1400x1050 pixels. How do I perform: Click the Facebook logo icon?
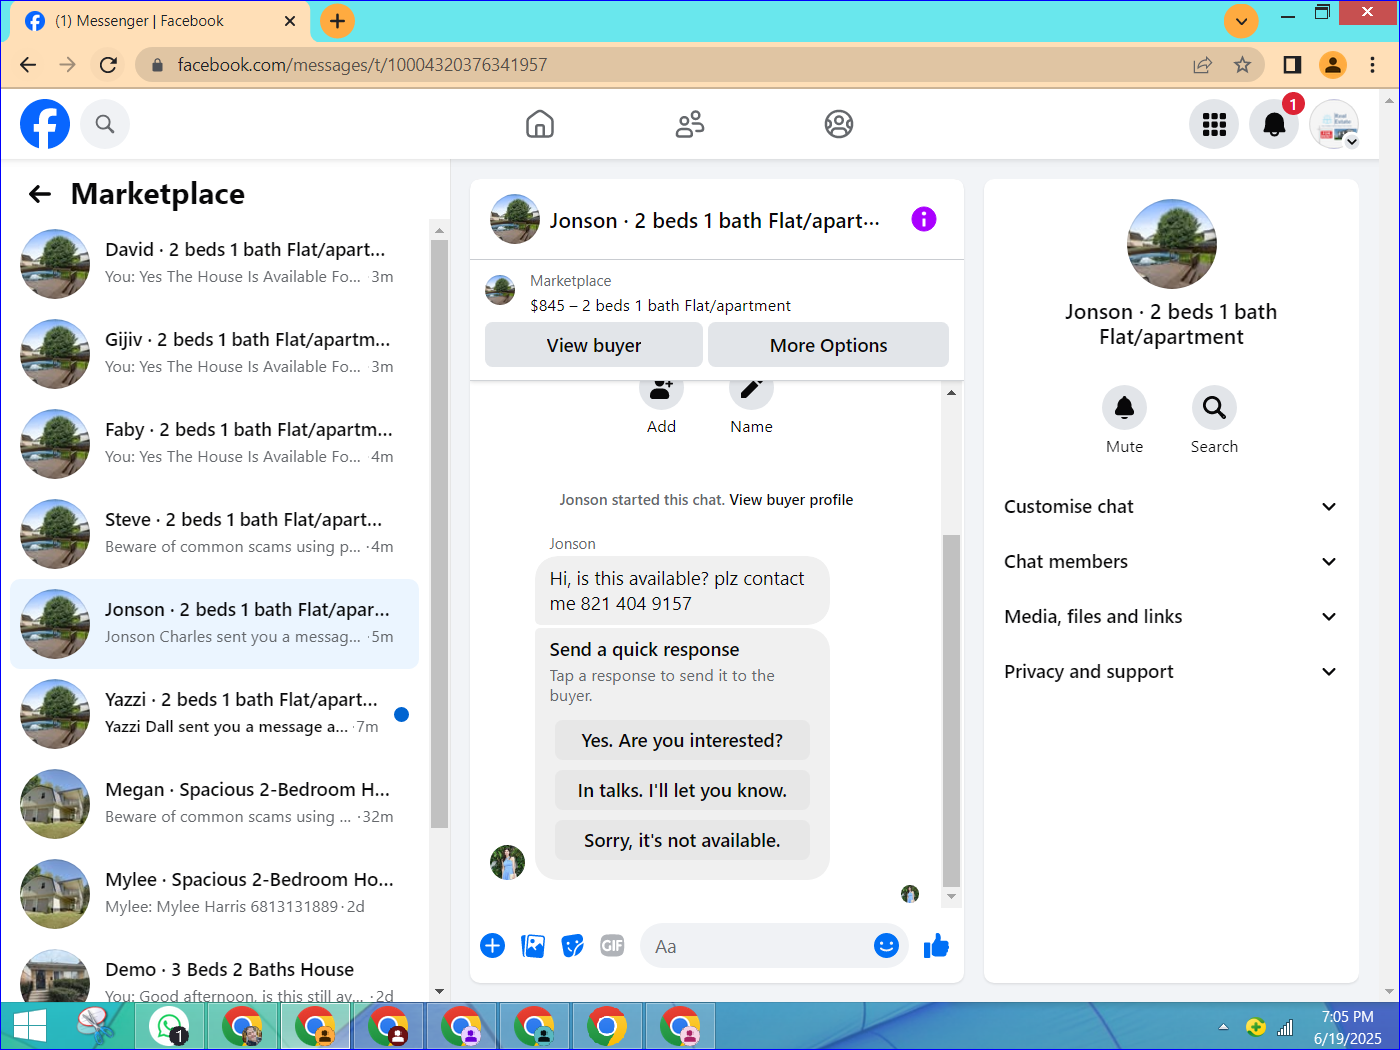45,124
